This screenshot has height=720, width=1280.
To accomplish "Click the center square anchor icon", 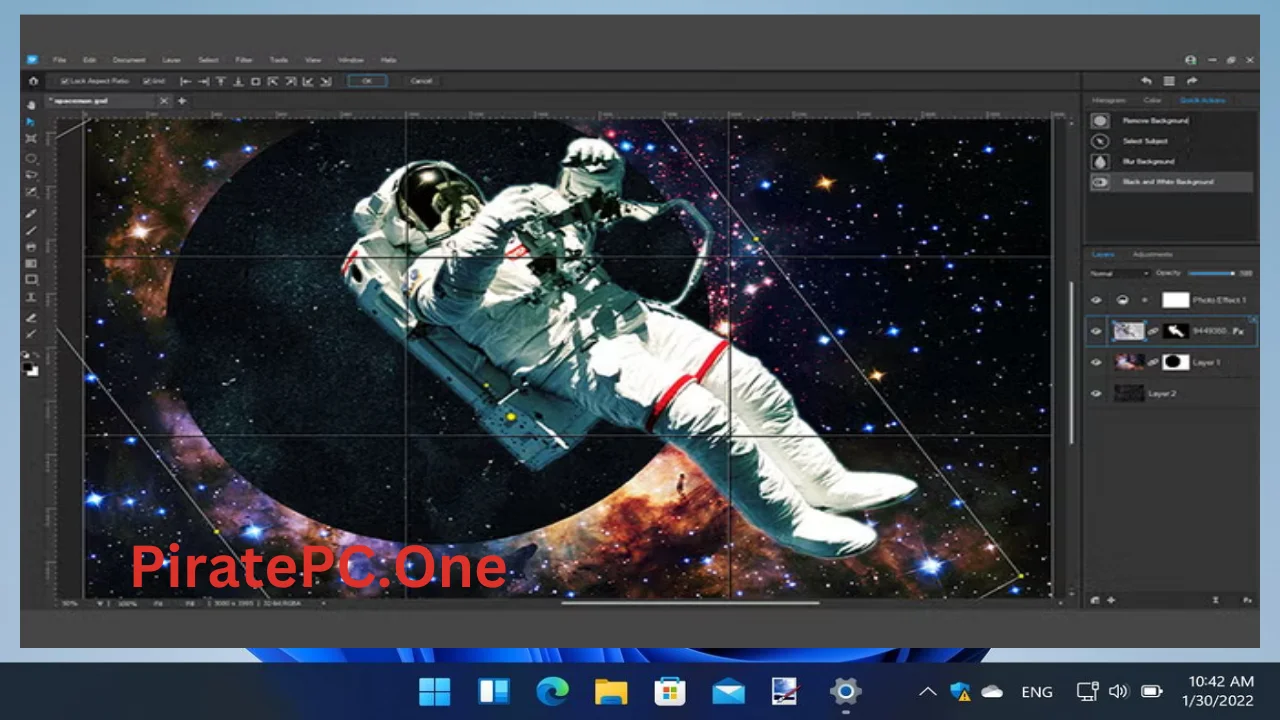I will [255, 81].
